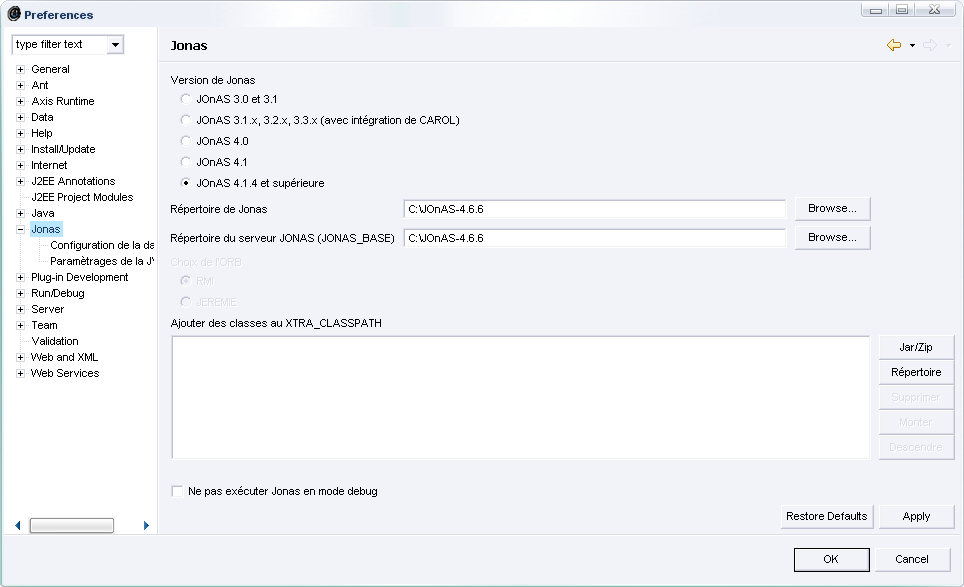964x587 pixels.
Task: Browse for the JONAS_BASE directory
Action: click(x=832, y=237)
